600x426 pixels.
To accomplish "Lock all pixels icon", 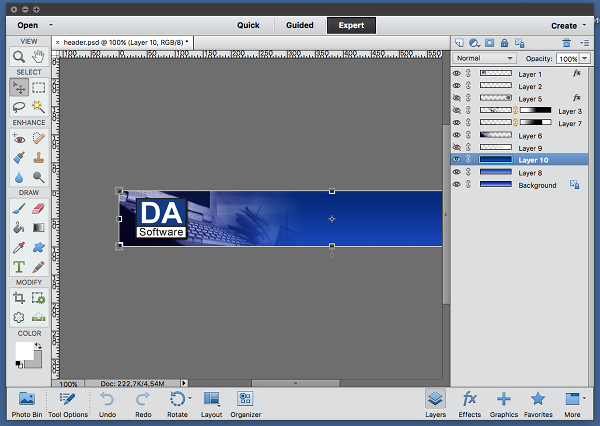I will (x=504, y=43).
